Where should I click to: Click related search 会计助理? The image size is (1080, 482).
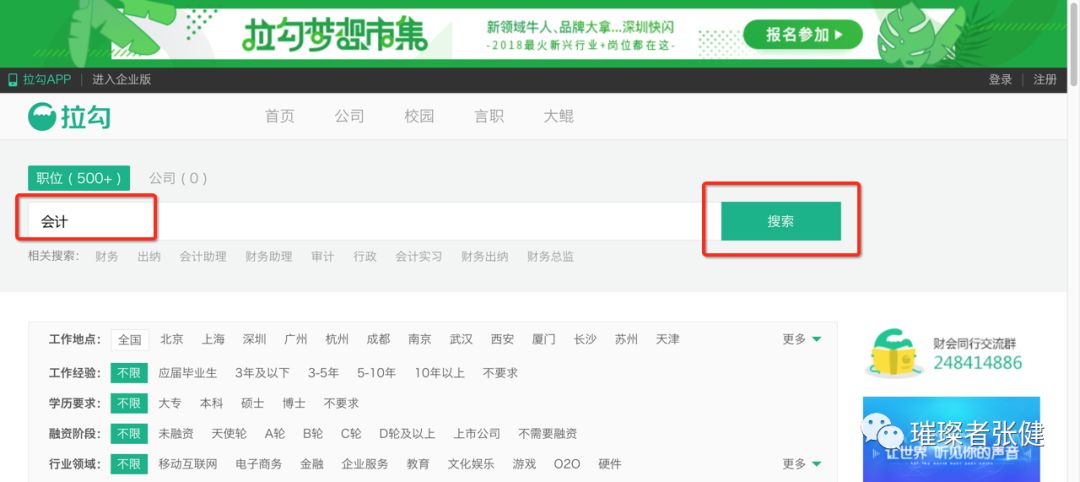[203, 256]
